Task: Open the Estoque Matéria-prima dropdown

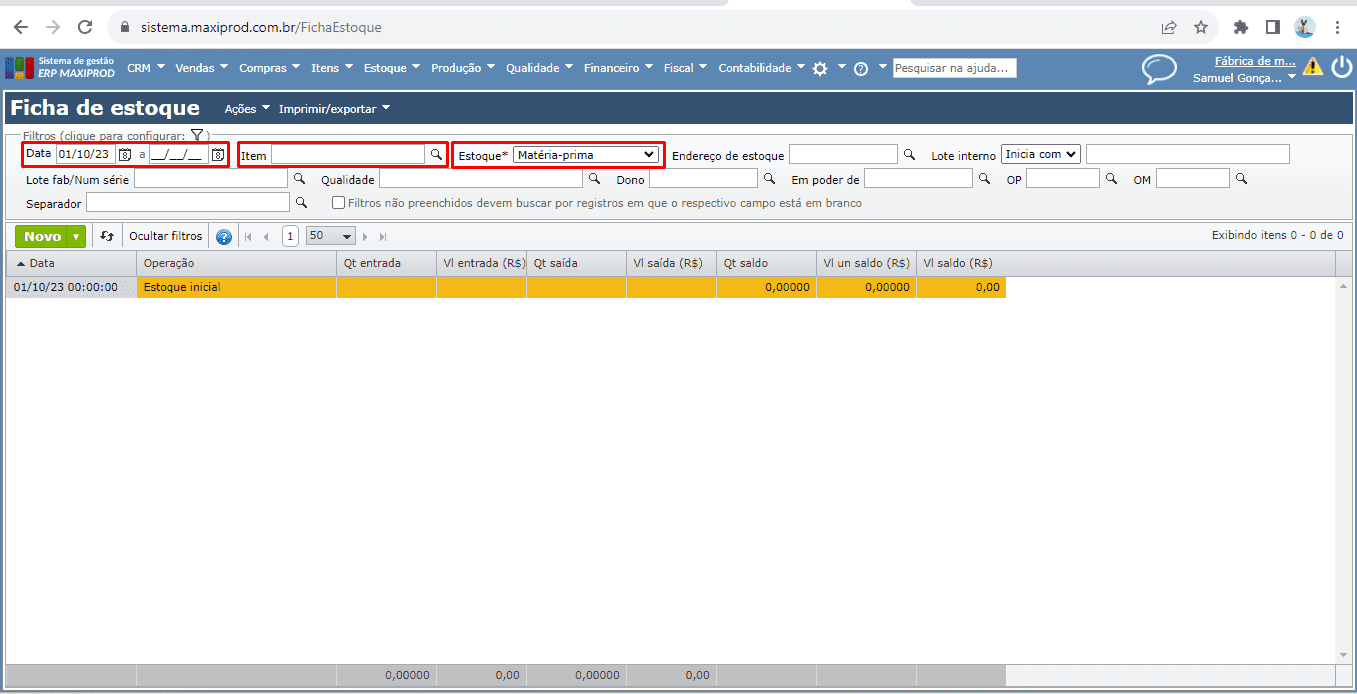Action: point(586,155)
